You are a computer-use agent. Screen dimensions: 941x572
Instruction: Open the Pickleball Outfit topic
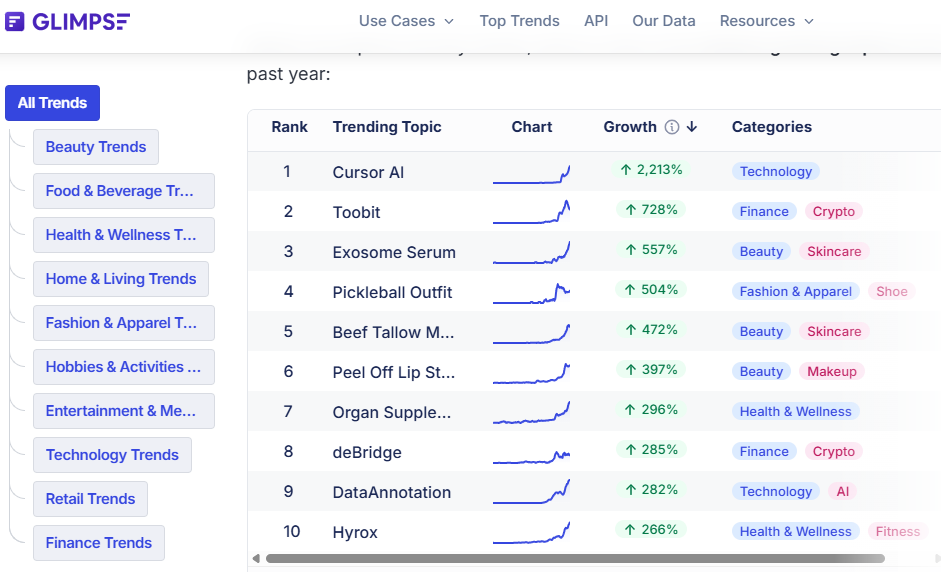point(392,292)
